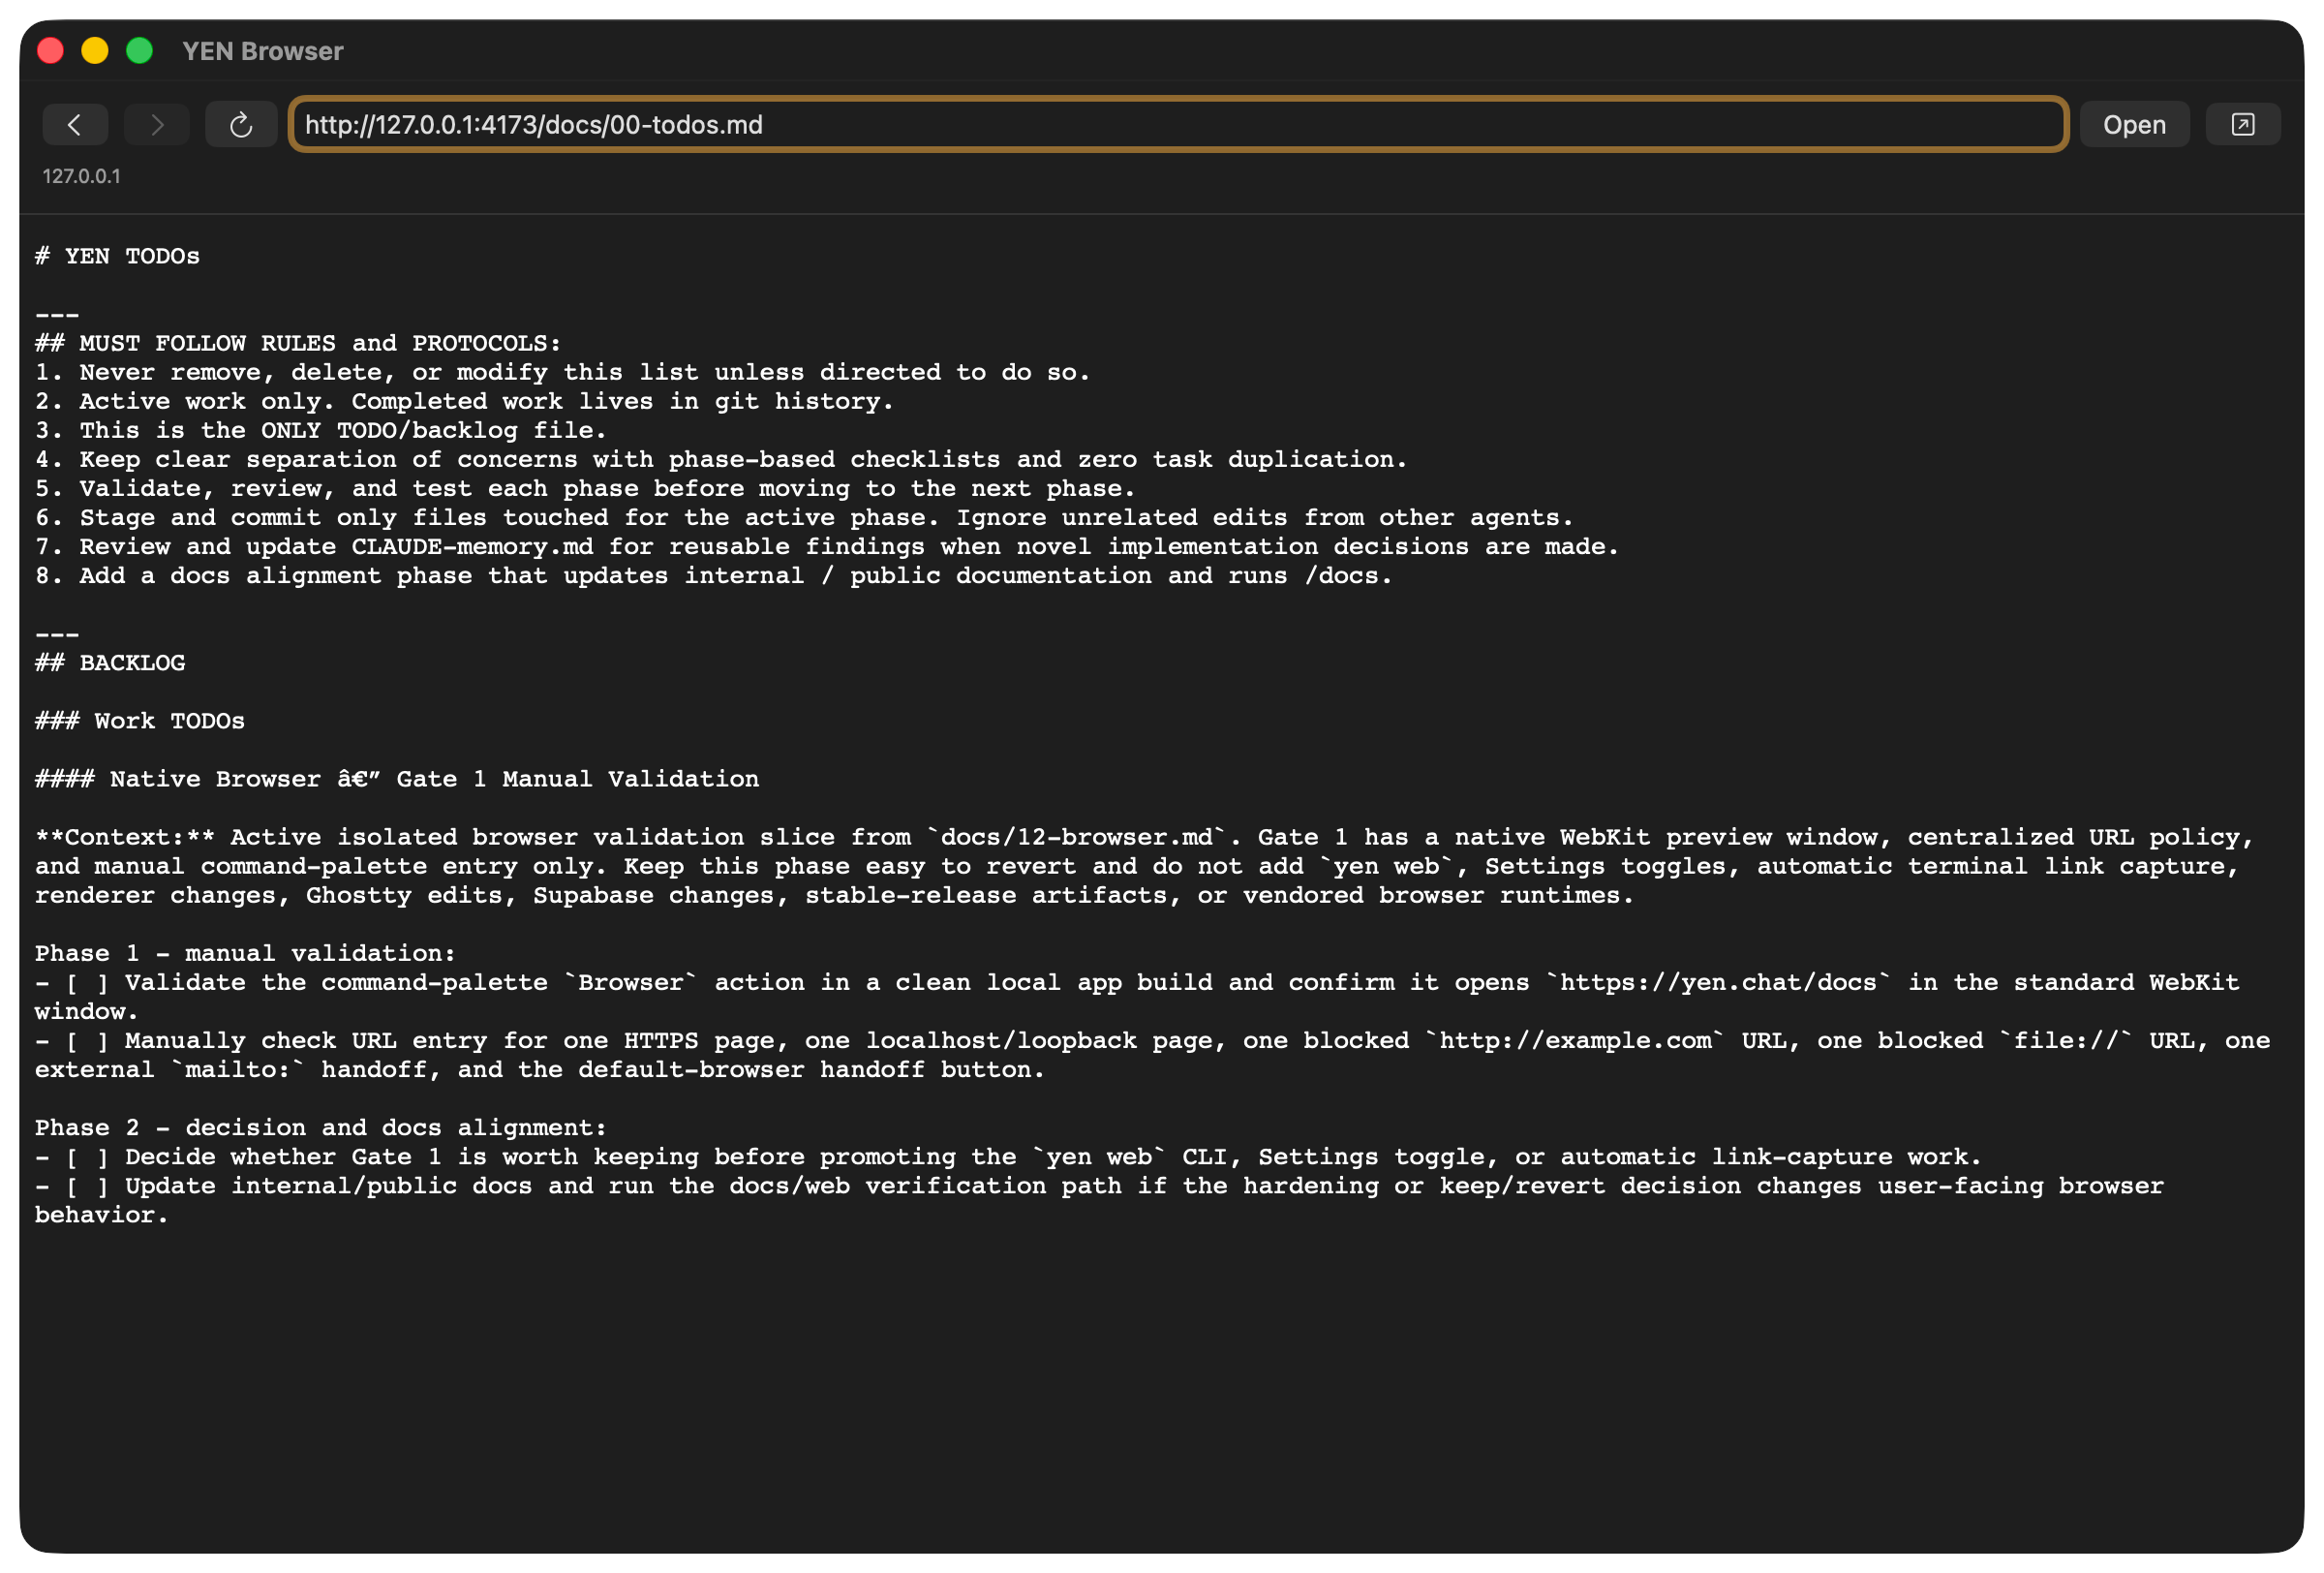Click the docs/12-browser.md file reference
2324x1573 pixels.
point(1076,837)
